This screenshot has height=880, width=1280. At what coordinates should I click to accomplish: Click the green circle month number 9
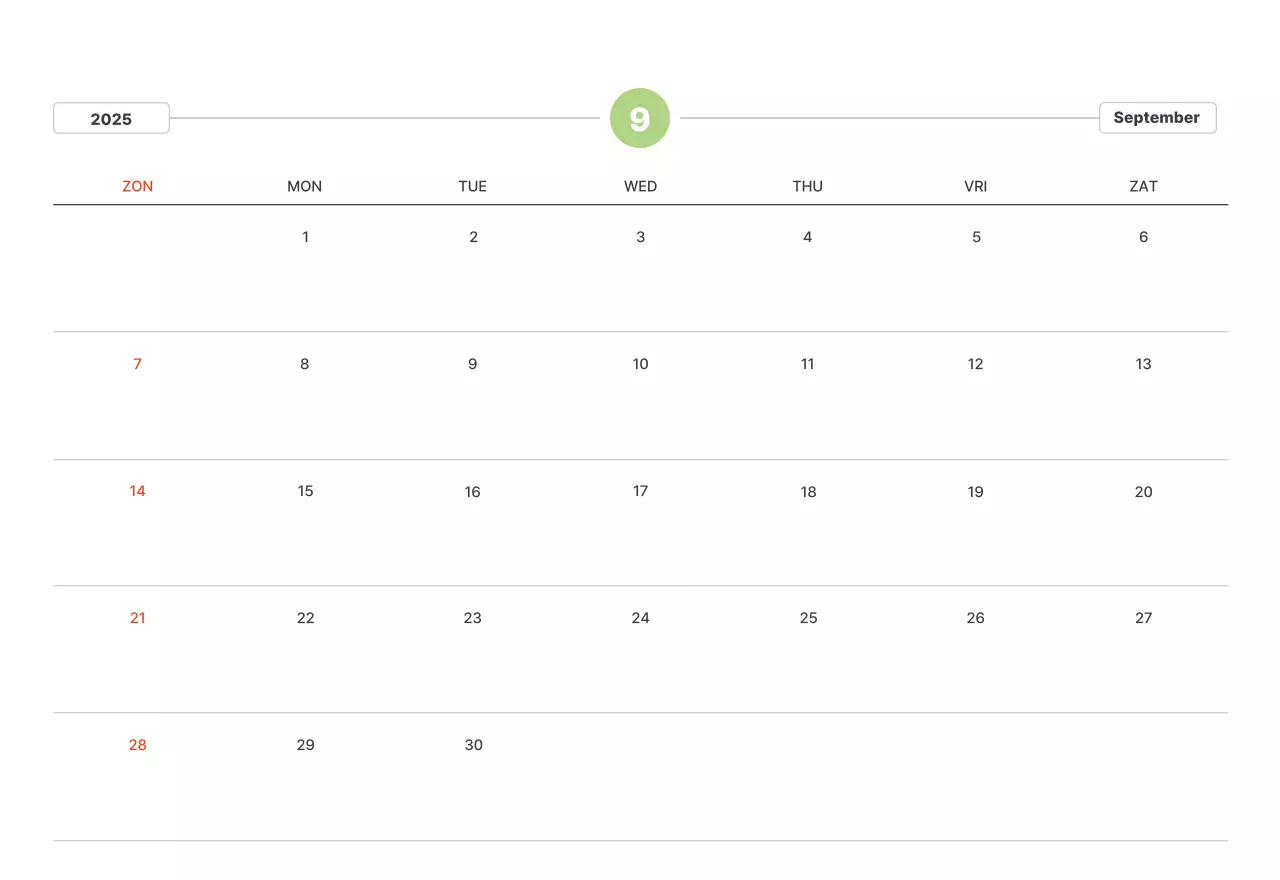[x=640, y=119]
